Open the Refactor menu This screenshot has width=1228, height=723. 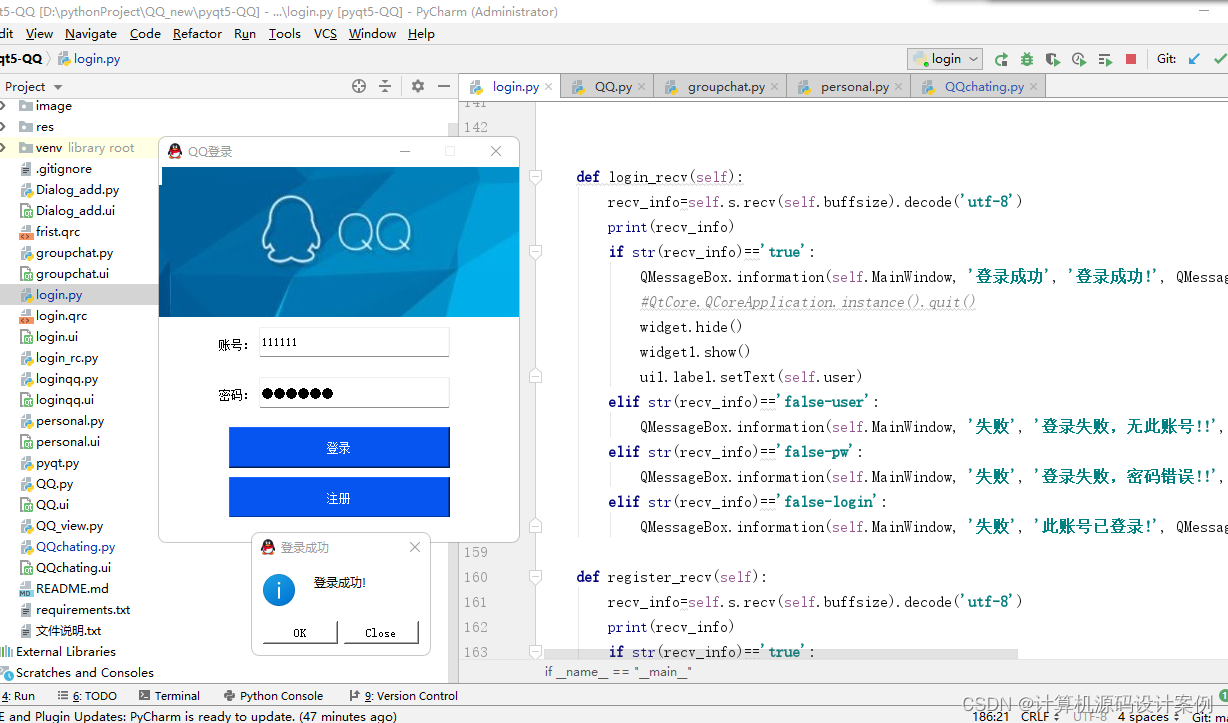tap(197, 34)
